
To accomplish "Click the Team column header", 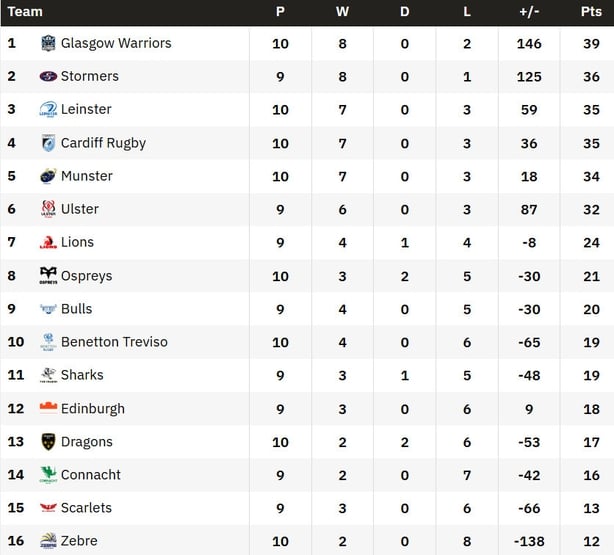I will coord(25,12).
